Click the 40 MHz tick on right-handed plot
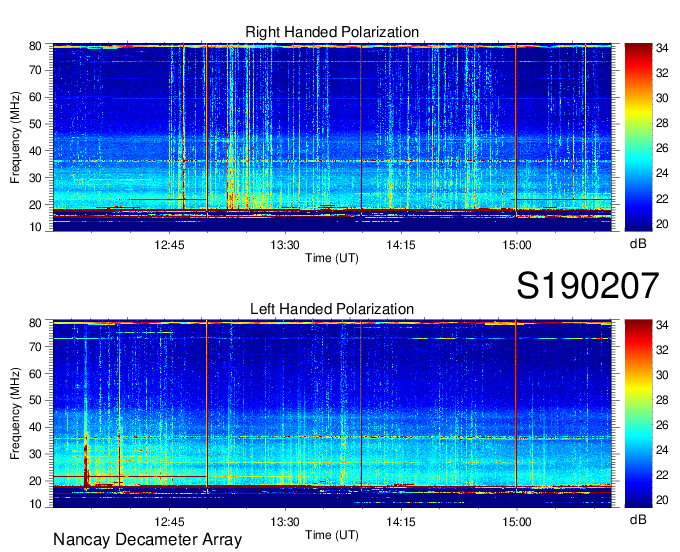 pos(35,151)
